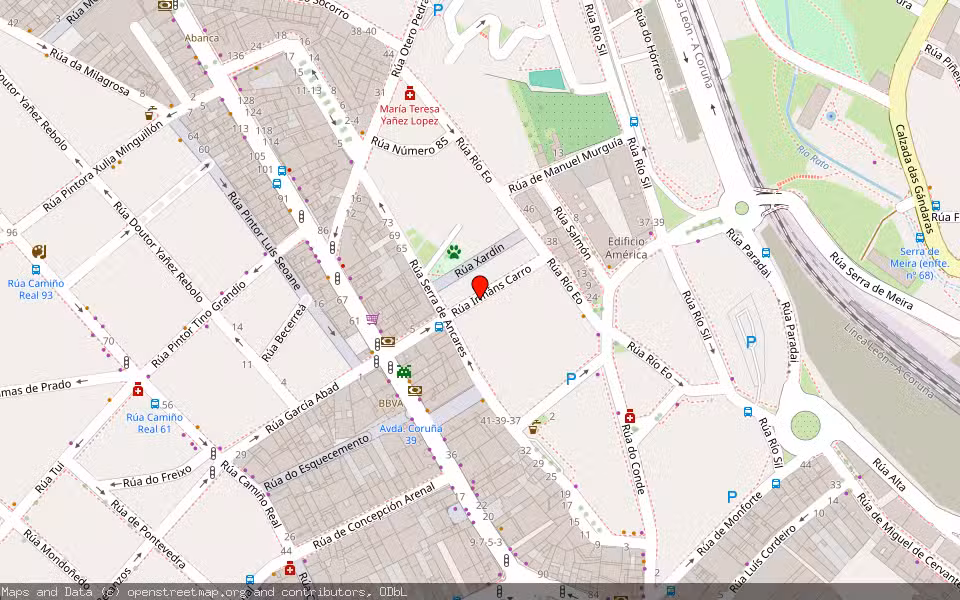Click the bus stop icon on Rúa Irmáns Carro
This screenshot has height=600, width=960.
tap(439, 327)
